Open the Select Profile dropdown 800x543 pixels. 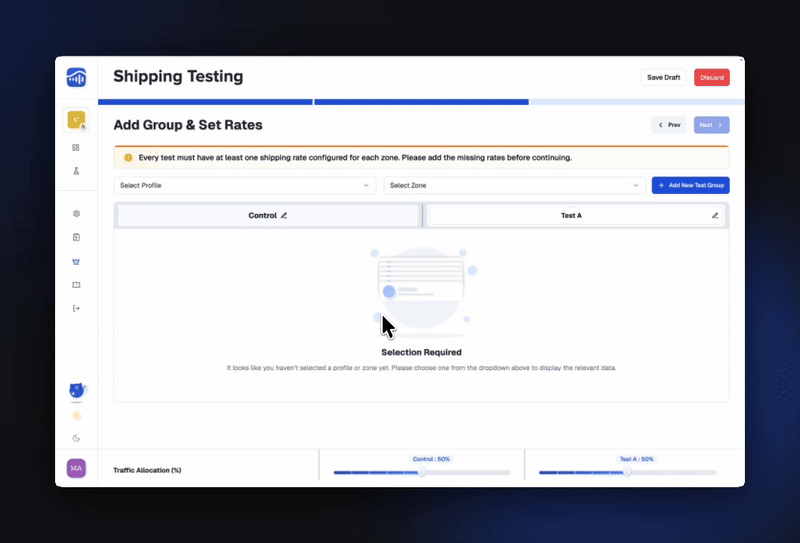245,185
